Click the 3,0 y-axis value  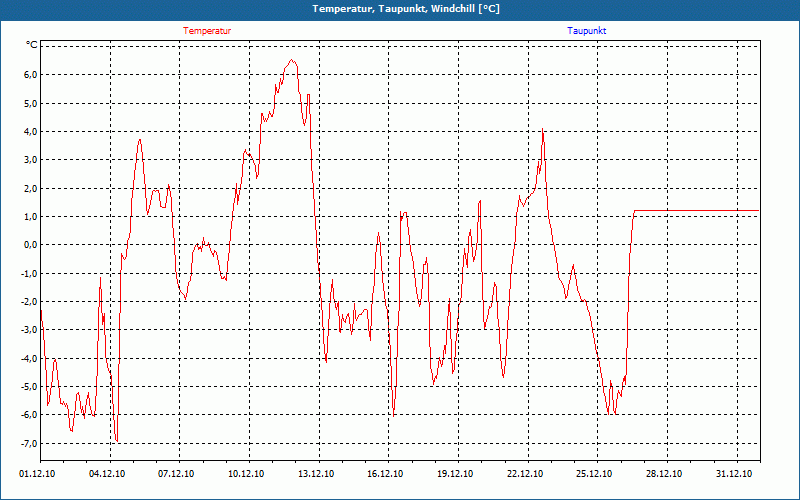[x=30, y=160]
